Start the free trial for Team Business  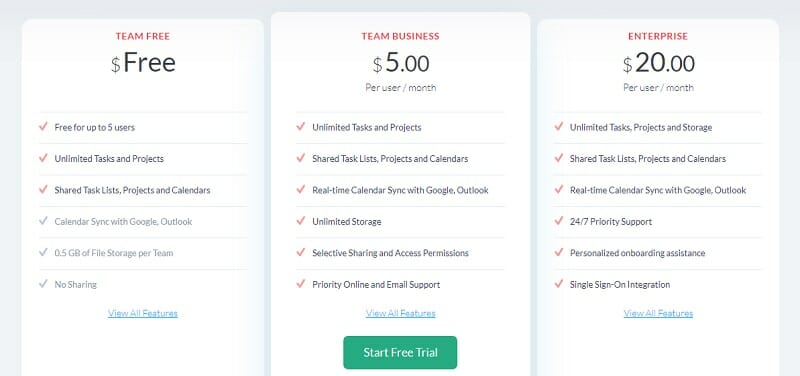pyautogui.click(x=400, y=353)
